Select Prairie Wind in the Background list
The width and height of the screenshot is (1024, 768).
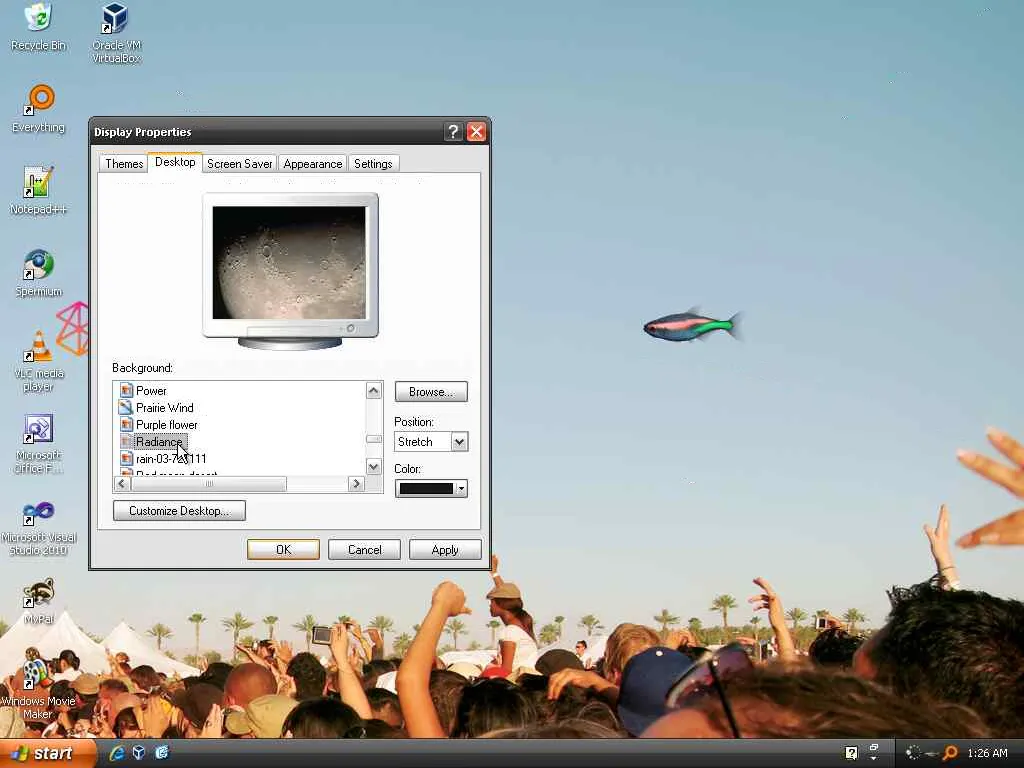(x=165, y=408)
